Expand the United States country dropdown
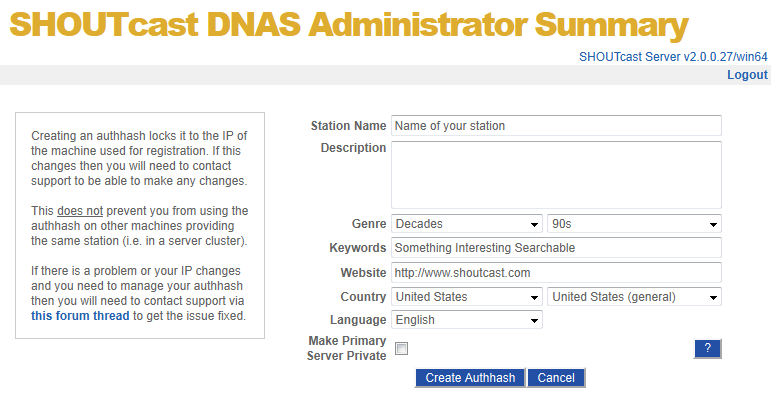 coord(467,297)
